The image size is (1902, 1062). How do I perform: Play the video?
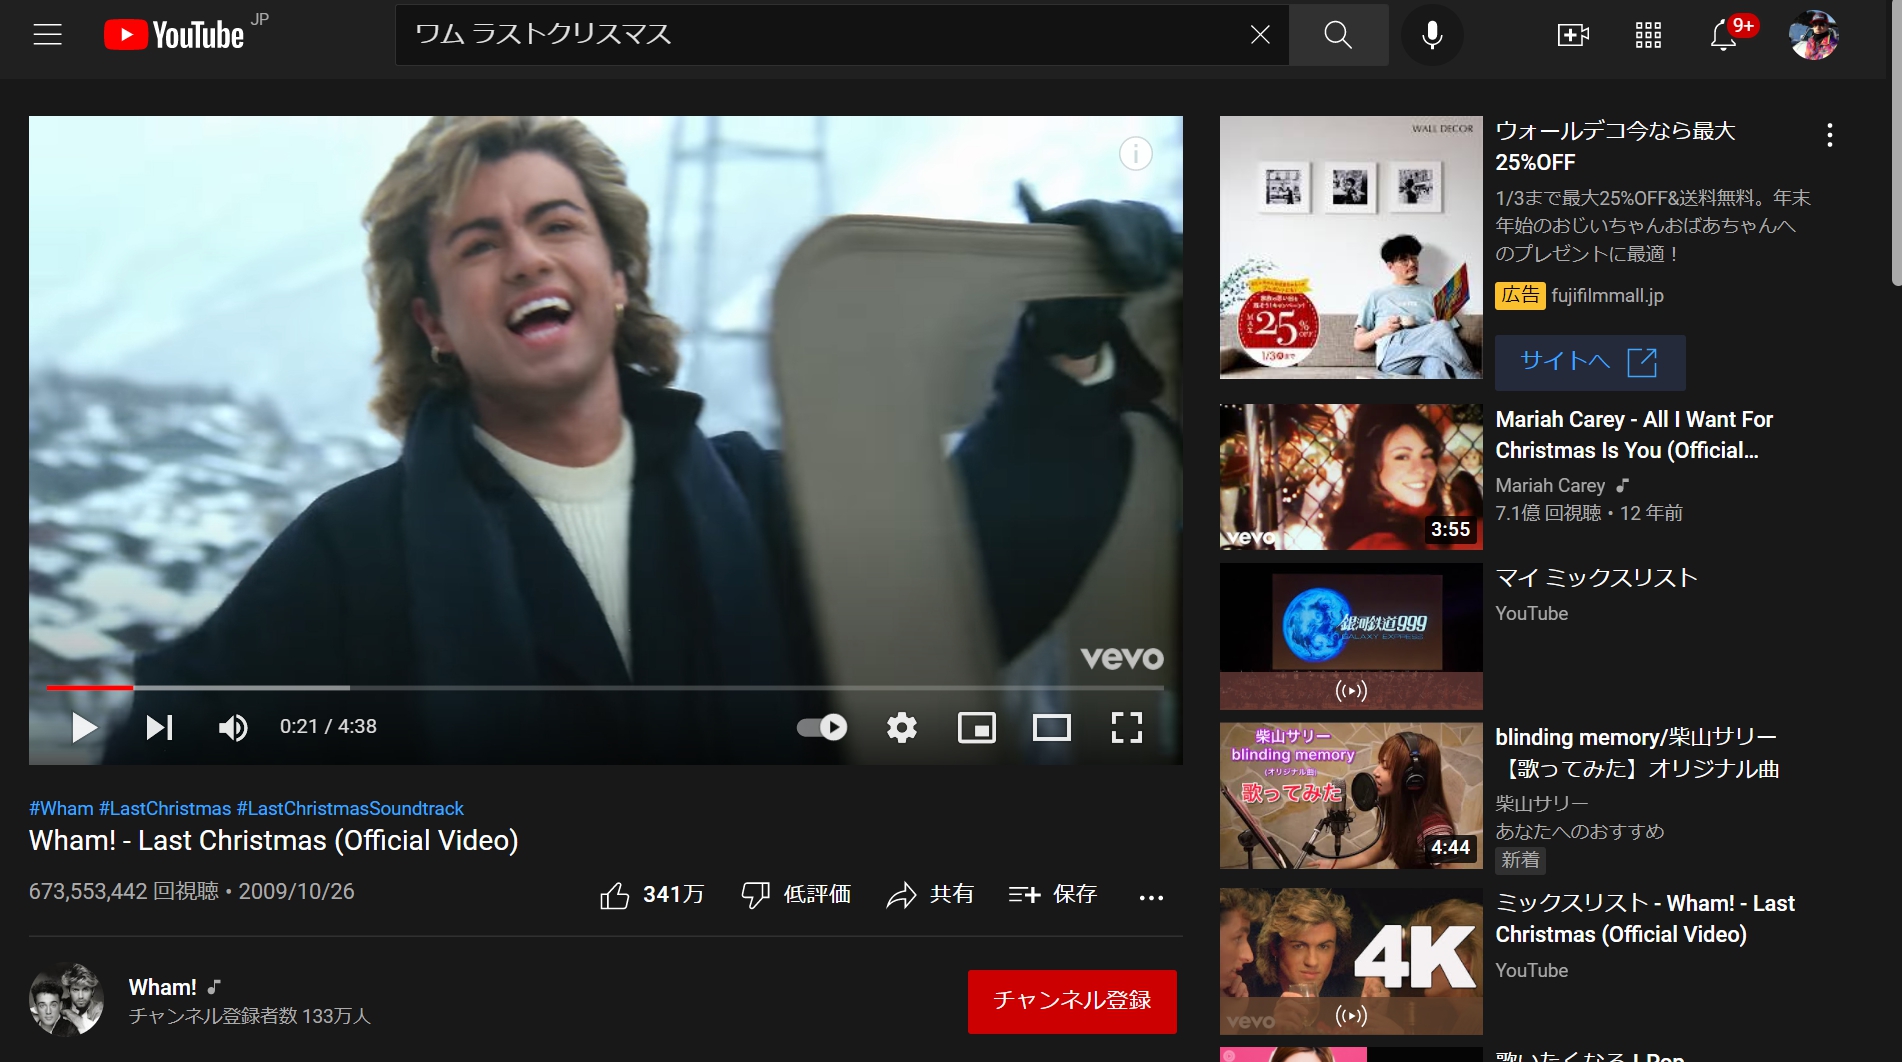pos(84,727)
